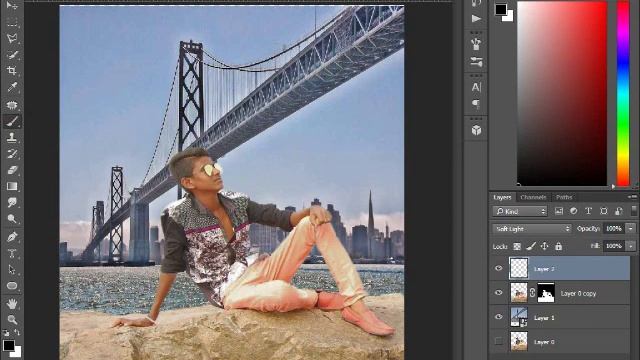
Task: Select the Gradient tool
Action: [12, 186]
